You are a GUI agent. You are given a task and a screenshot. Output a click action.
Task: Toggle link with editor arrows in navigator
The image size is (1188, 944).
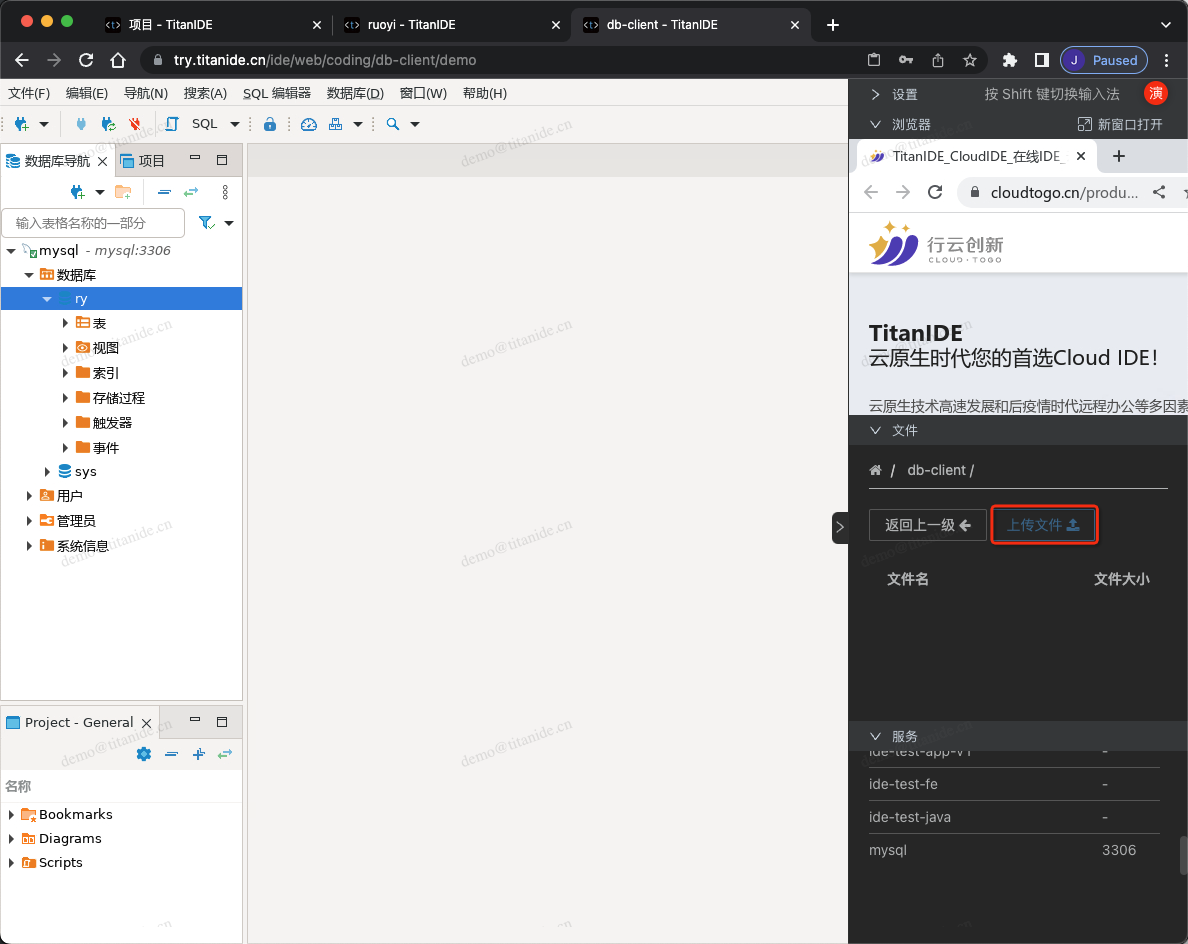190,192
